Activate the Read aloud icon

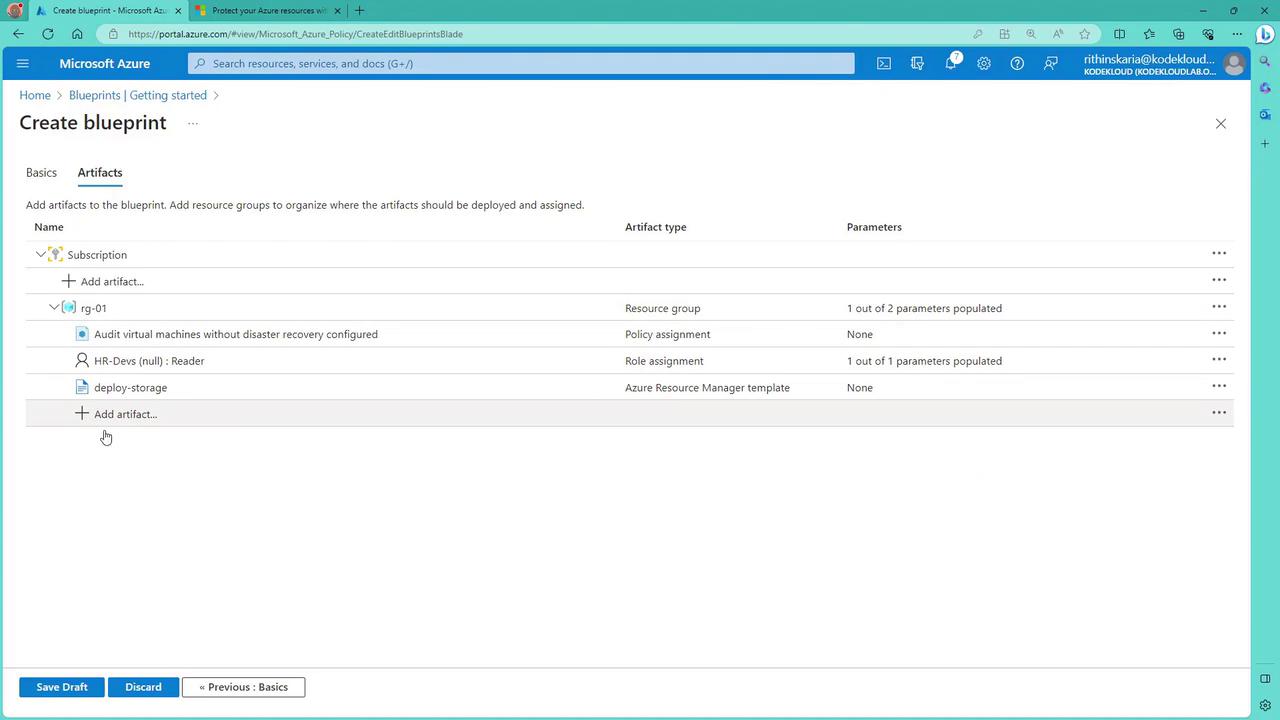click(1058, 34)
